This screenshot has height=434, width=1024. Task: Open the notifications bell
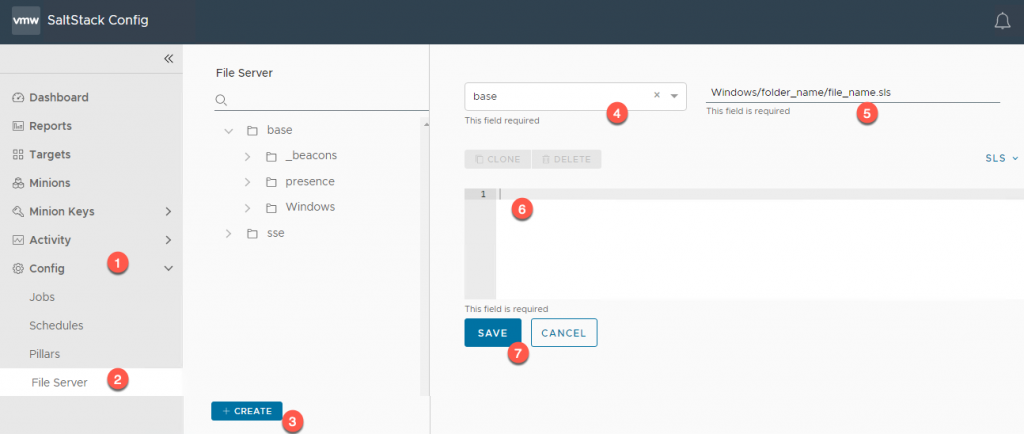pos(1002,21)
